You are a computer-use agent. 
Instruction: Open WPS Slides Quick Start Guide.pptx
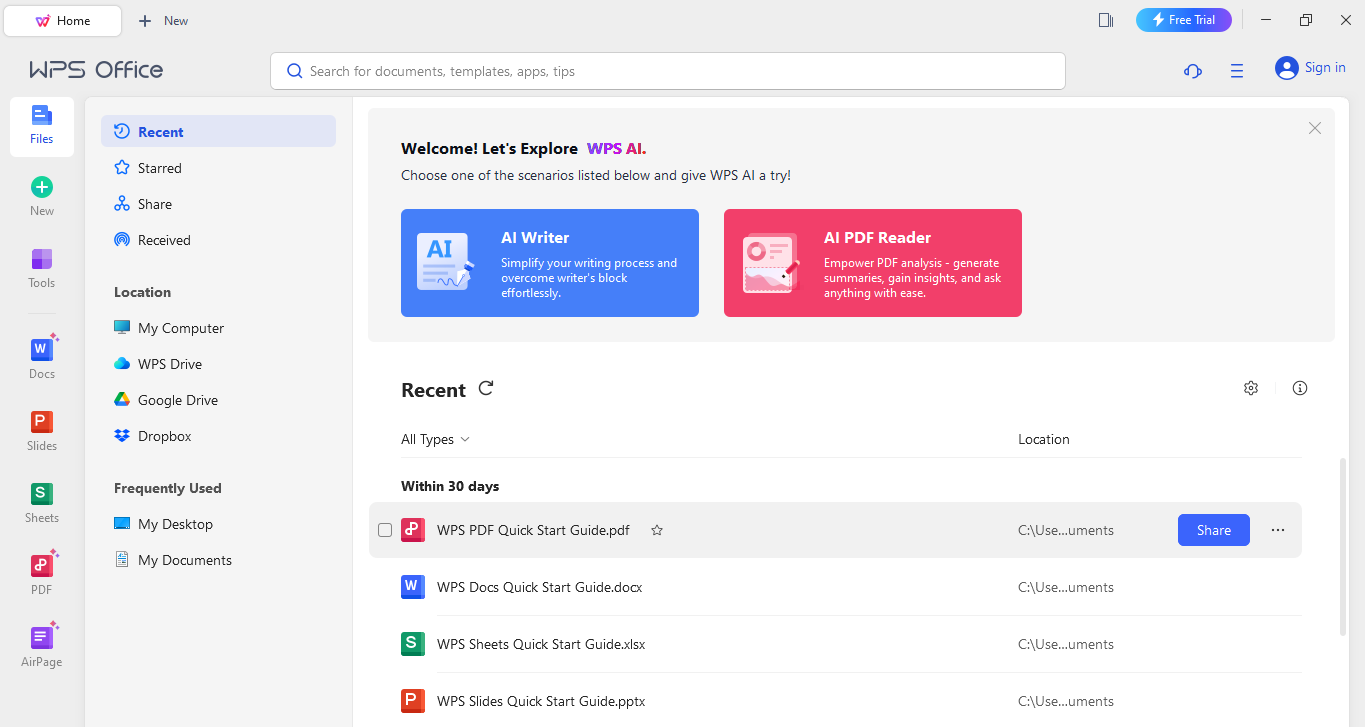[x=541, y=701]
